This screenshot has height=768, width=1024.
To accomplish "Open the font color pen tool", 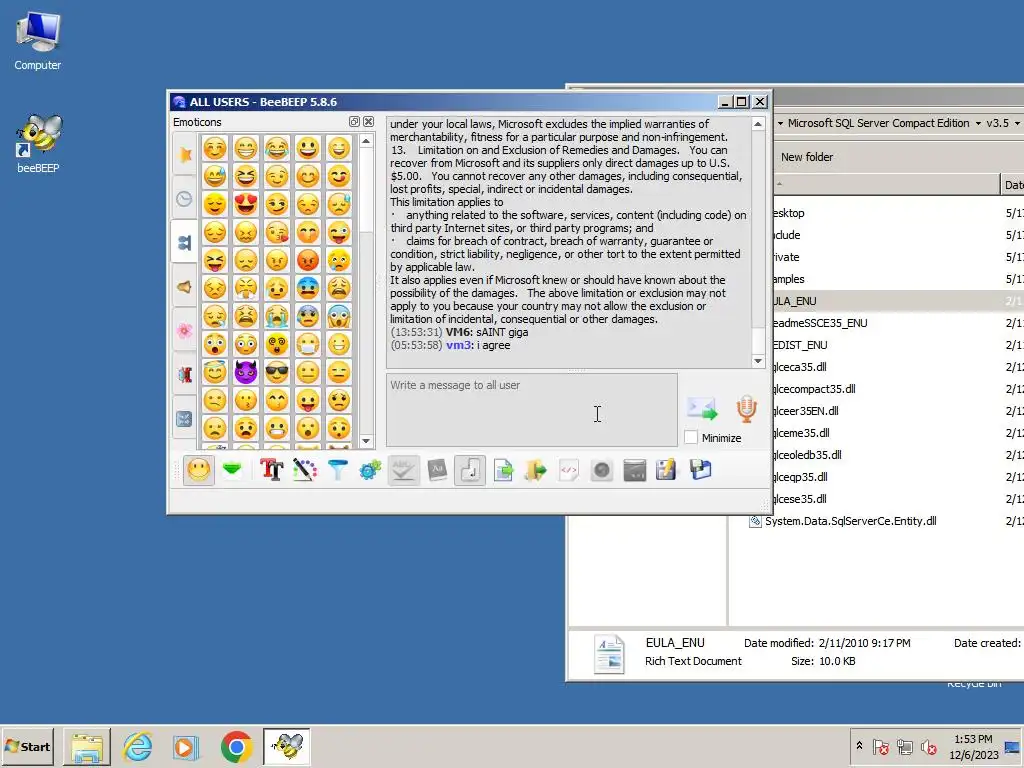I will 304,470.
